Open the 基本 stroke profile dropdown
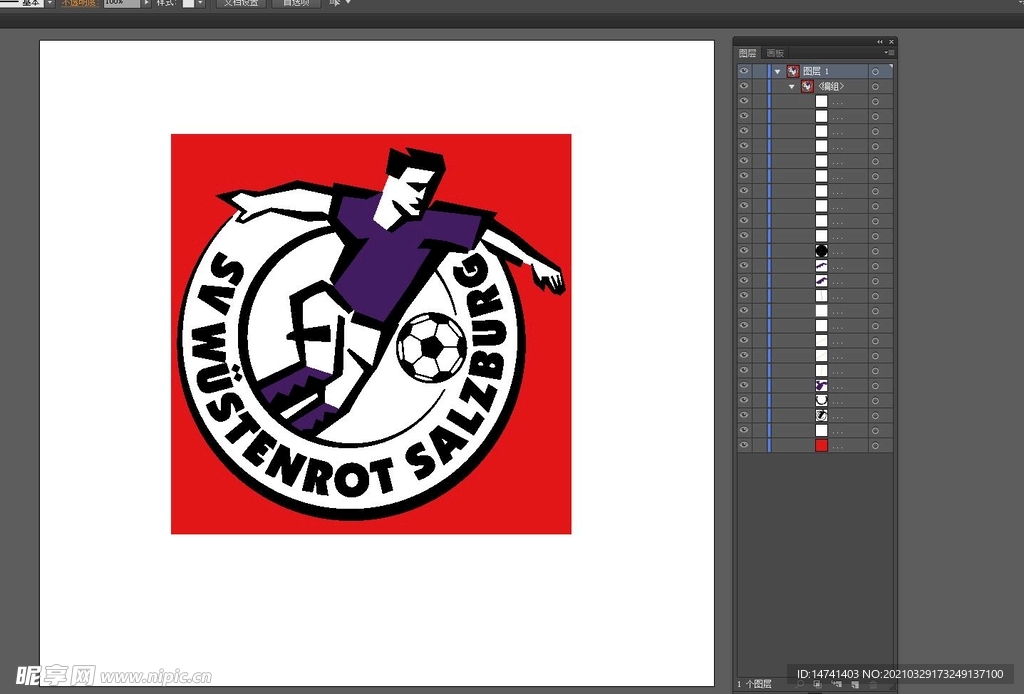 (50, 3)
